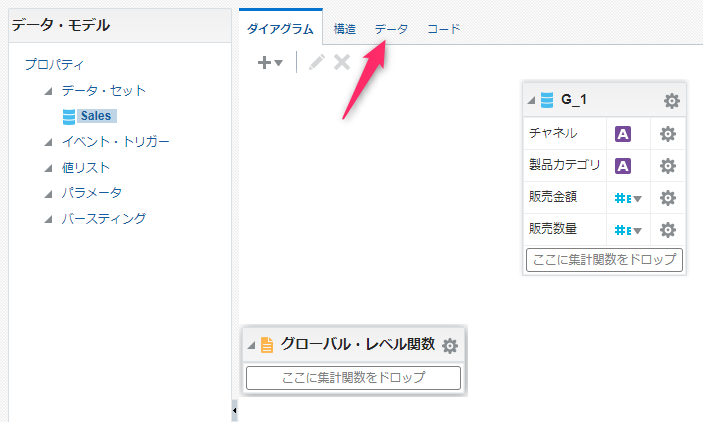Switch to the コード tab
The height and width of the screenshot is (422, 703).
point(444,29)
